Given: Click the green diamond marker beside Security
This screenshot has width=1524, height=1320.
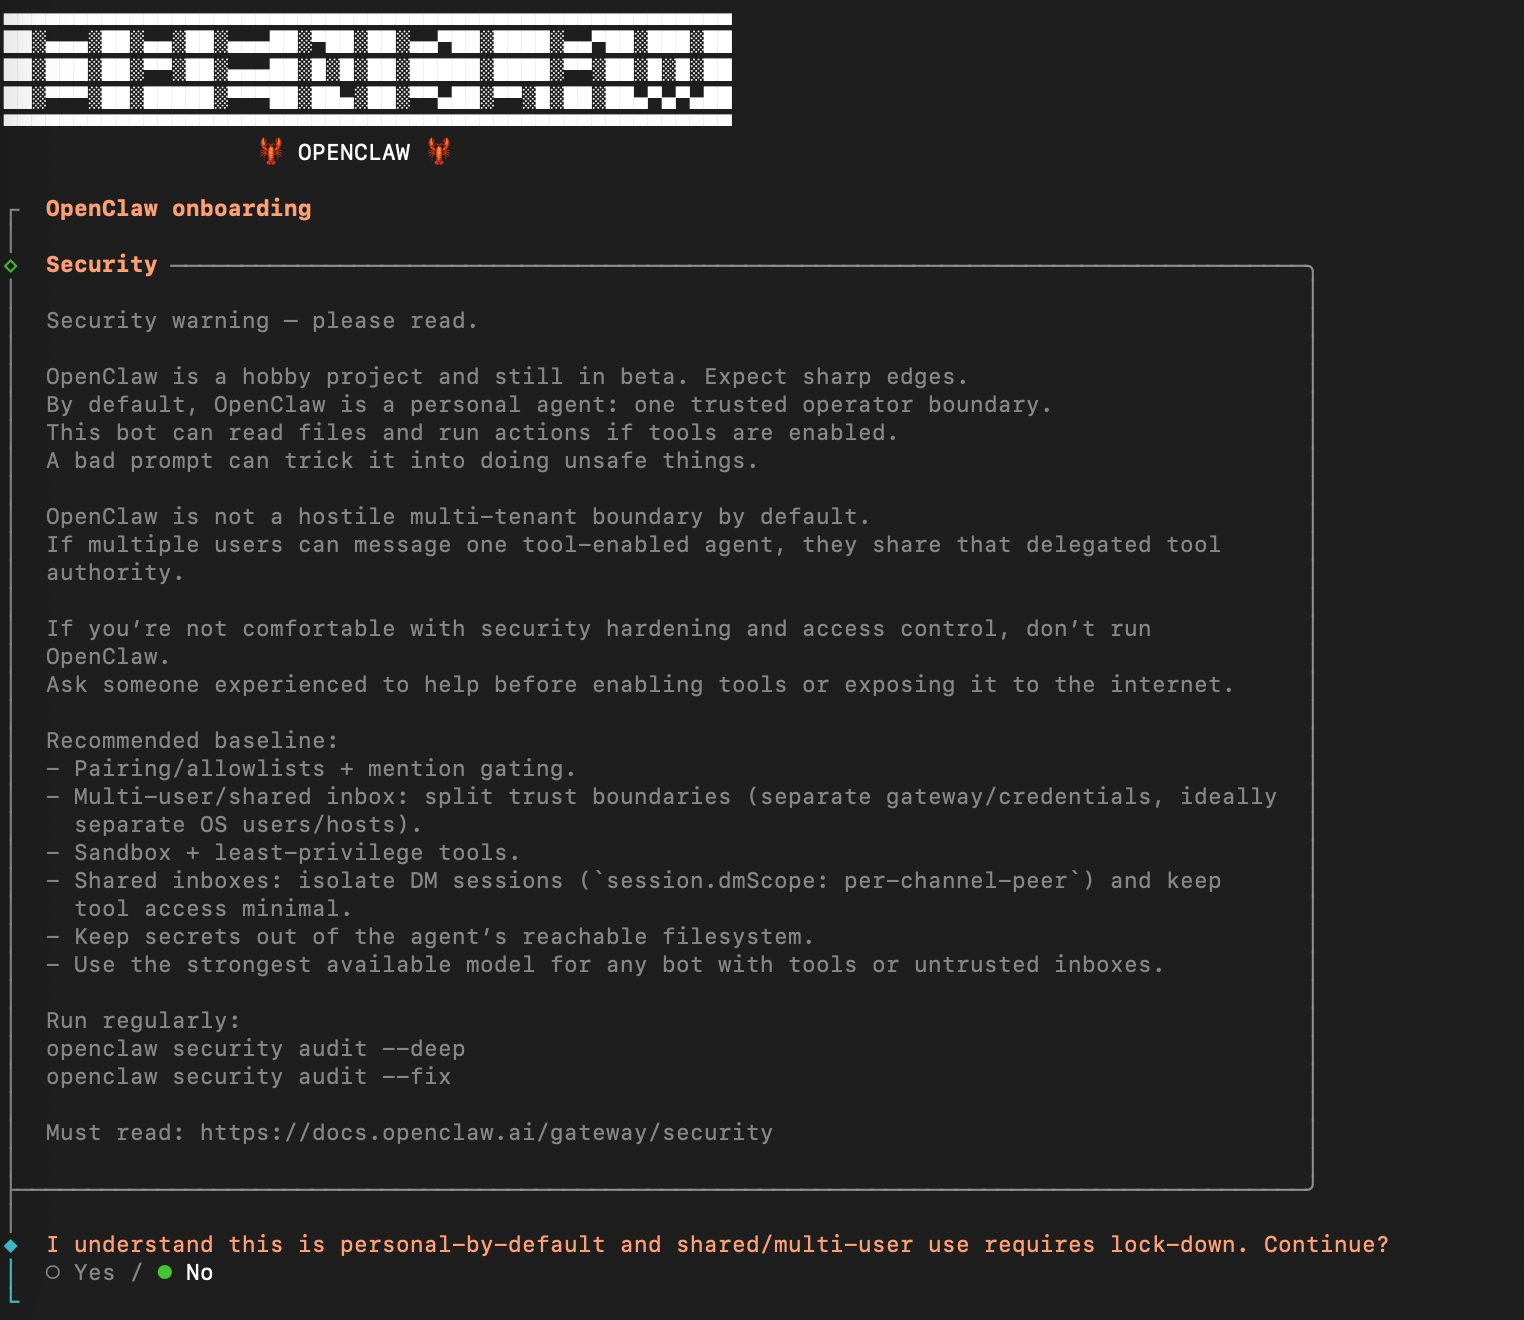Looking at the screenshot, I should click(x=11, y=265).
